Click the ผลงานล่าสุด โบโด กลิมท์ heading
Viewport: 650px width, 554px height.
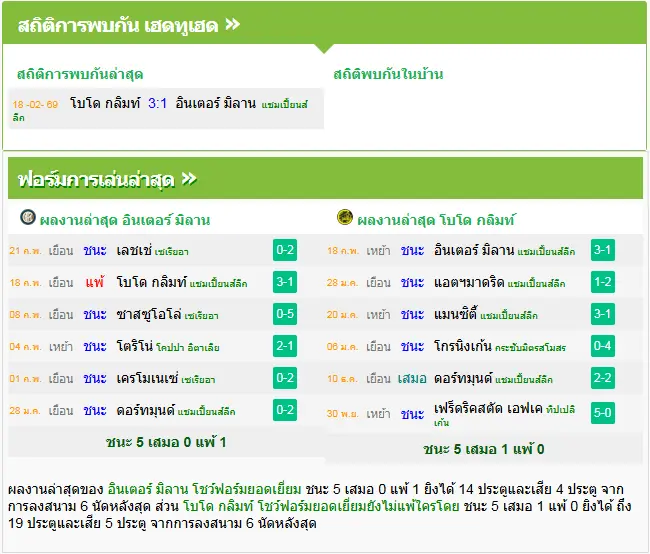(436, 220)
